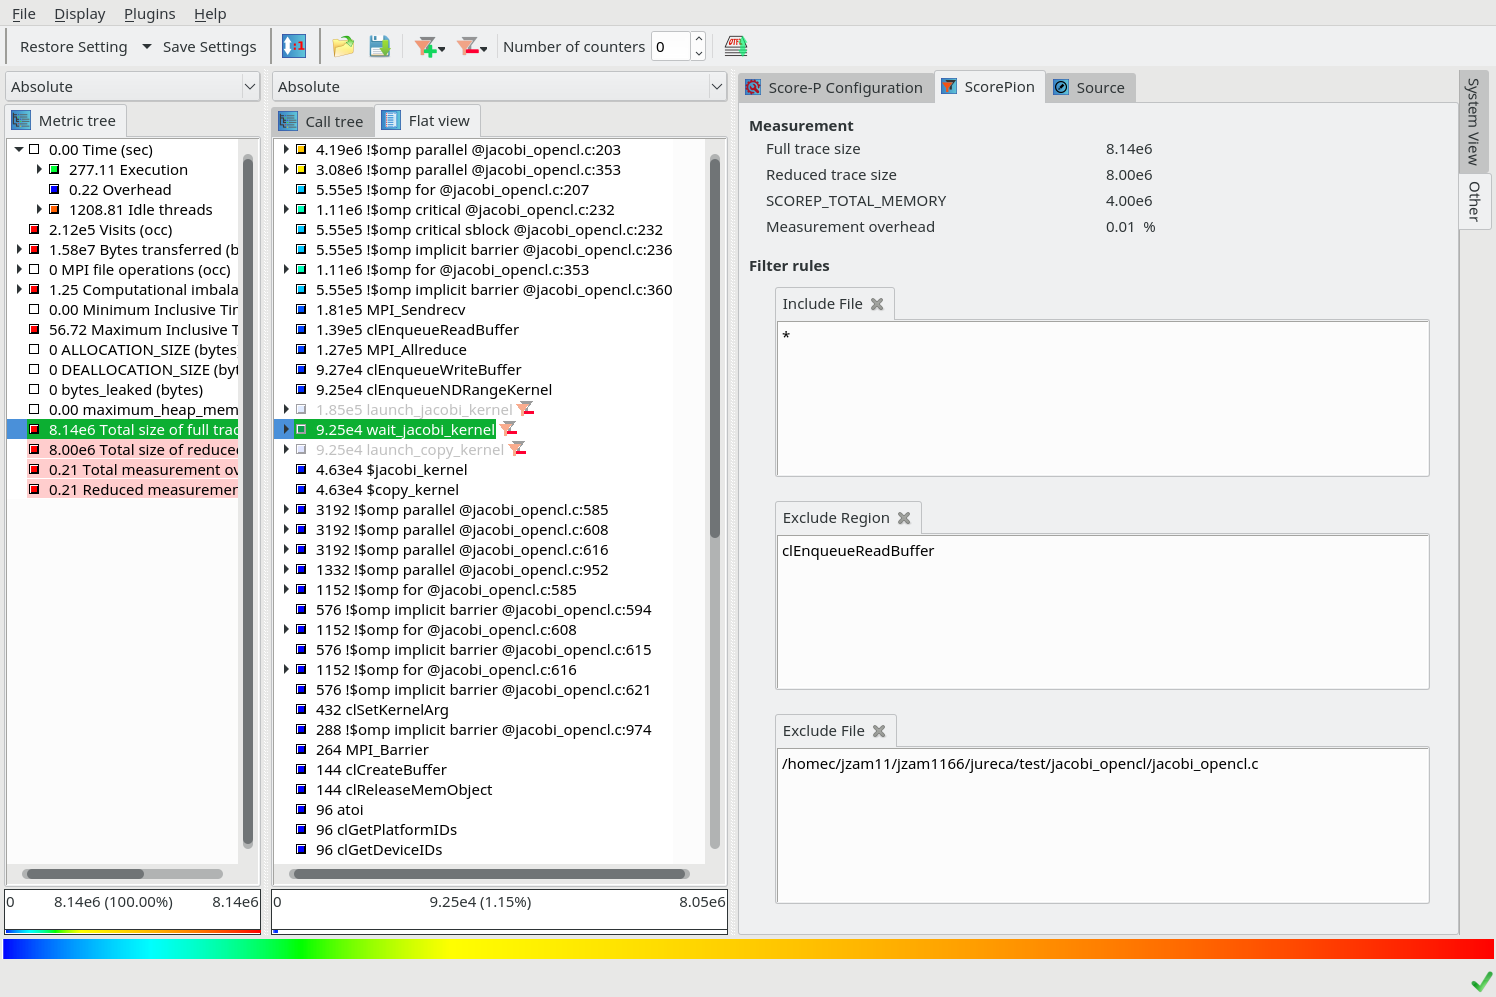This screenshot has width=1496, height=997.
Task: Expand the Idle threads metric node
Action: [x=39, y=209]
